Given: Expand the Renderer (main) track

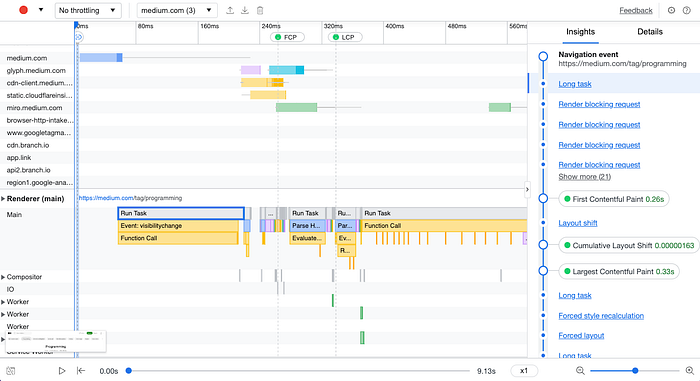Looking at the screenshot, I should 3,199.
